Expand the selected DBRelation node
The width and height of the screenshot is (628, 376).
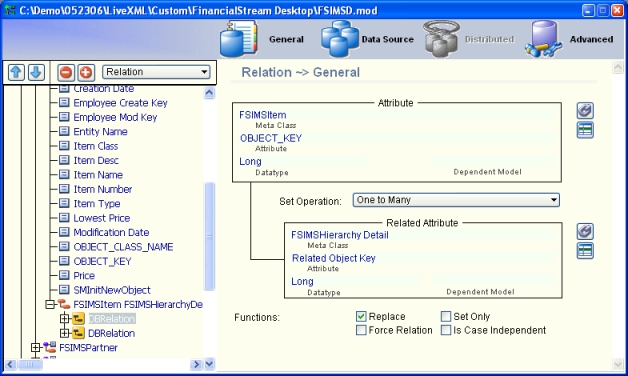coord(64,319)
